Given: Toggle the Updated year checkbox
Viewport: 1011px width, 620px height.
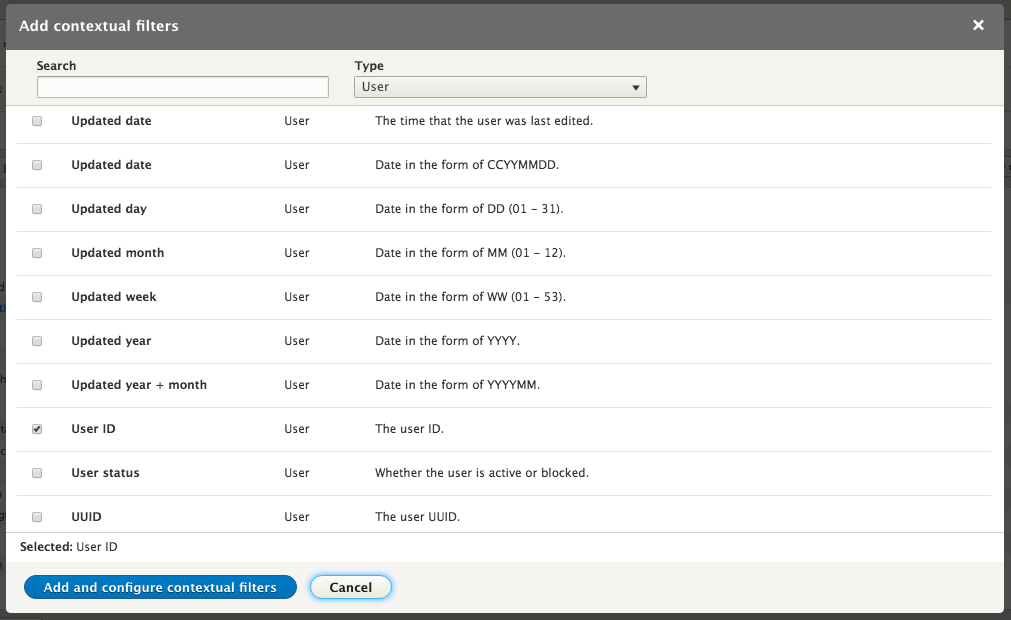Looking at the screenshot, I should pyautogui.click(x=37, y=341).
